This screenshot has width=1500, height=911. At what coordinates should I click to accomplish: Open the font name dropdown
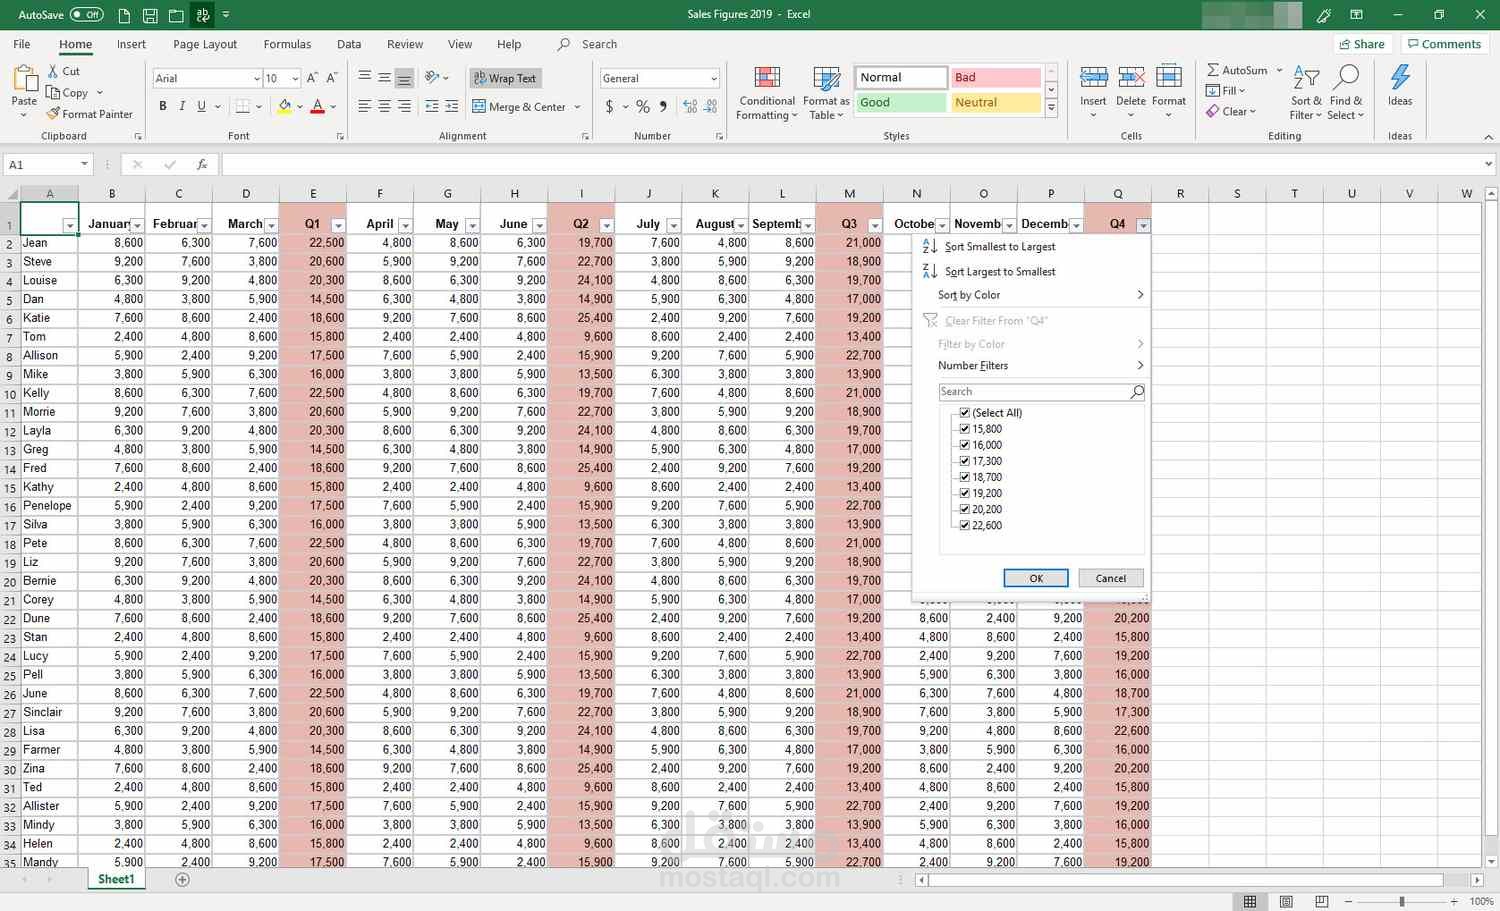256,78
